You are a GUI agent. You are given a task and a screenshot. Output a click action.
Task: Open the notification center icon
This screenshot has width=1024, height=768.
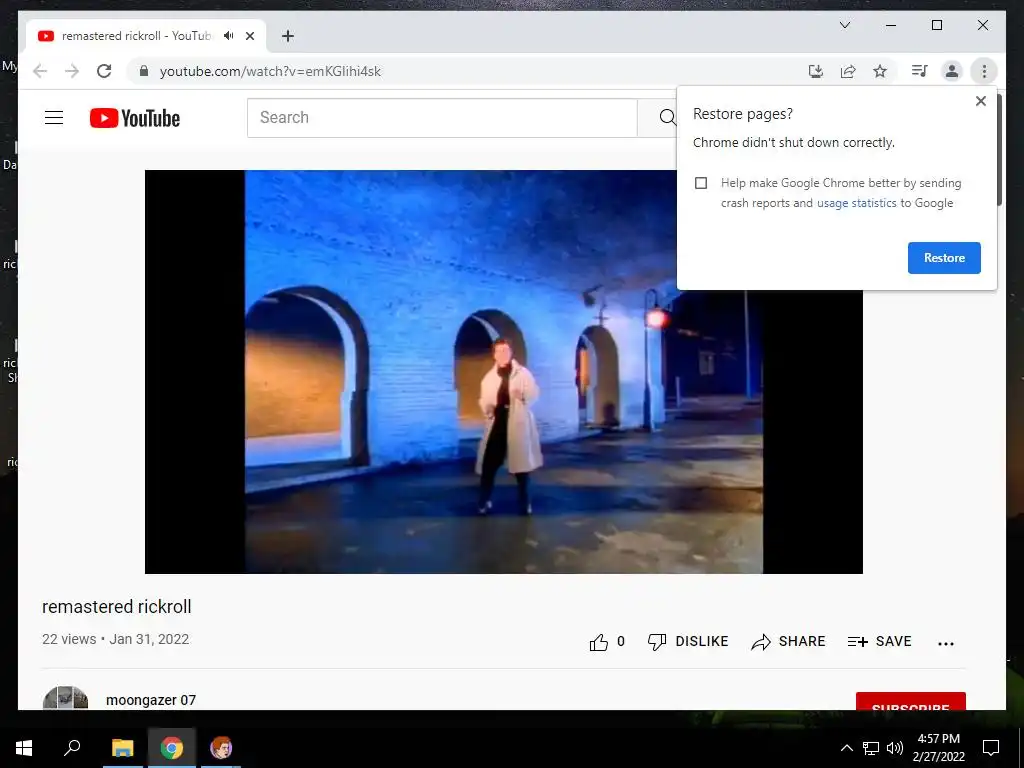[991, 748]
